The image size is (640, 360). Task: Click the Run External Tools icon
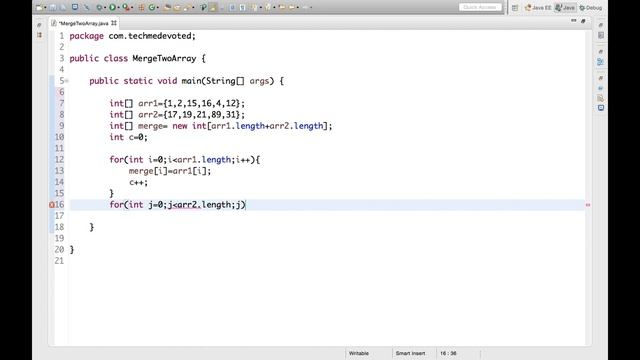(x=126, y=7)
